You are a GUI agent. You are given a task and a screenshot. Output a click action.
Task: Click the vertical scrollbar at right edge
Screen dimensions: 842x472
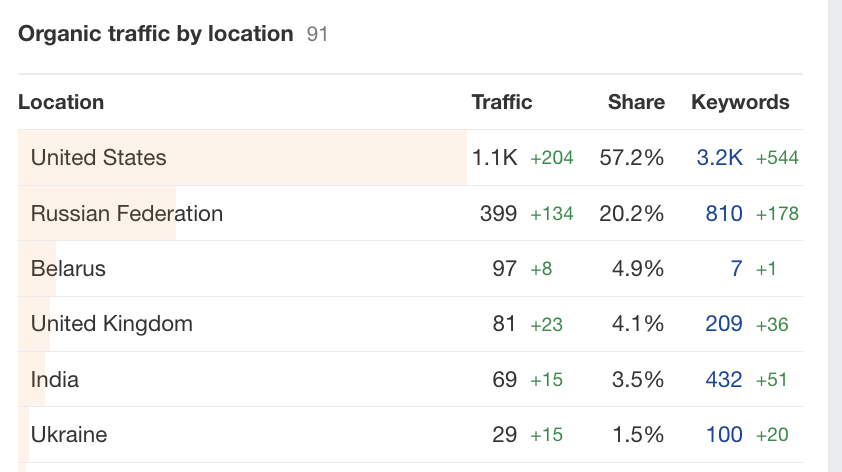point(835,236)
